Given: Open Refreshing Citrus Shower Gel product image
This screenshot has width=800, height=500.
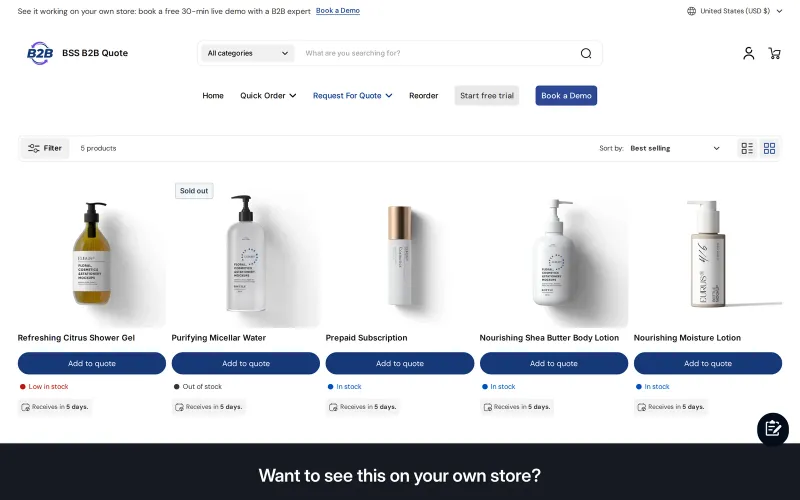Looking at the screenshot, I should 92,254.
